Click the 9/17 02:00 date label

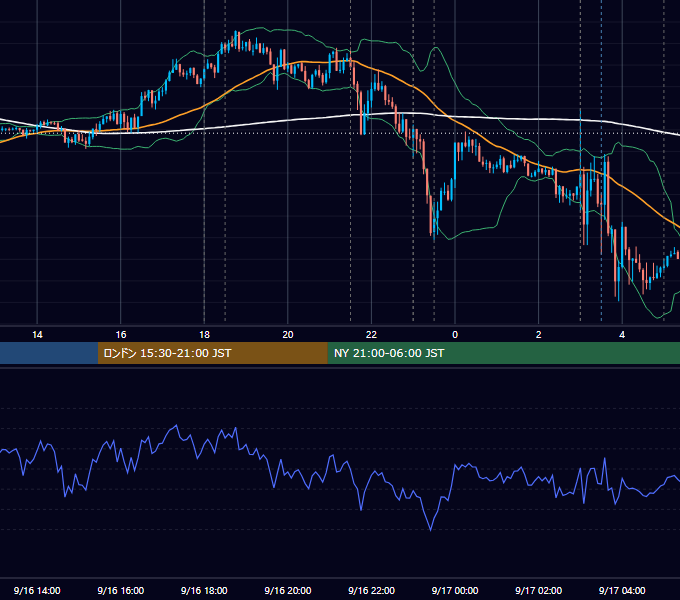pyautogui.click(x=538, y=590)
